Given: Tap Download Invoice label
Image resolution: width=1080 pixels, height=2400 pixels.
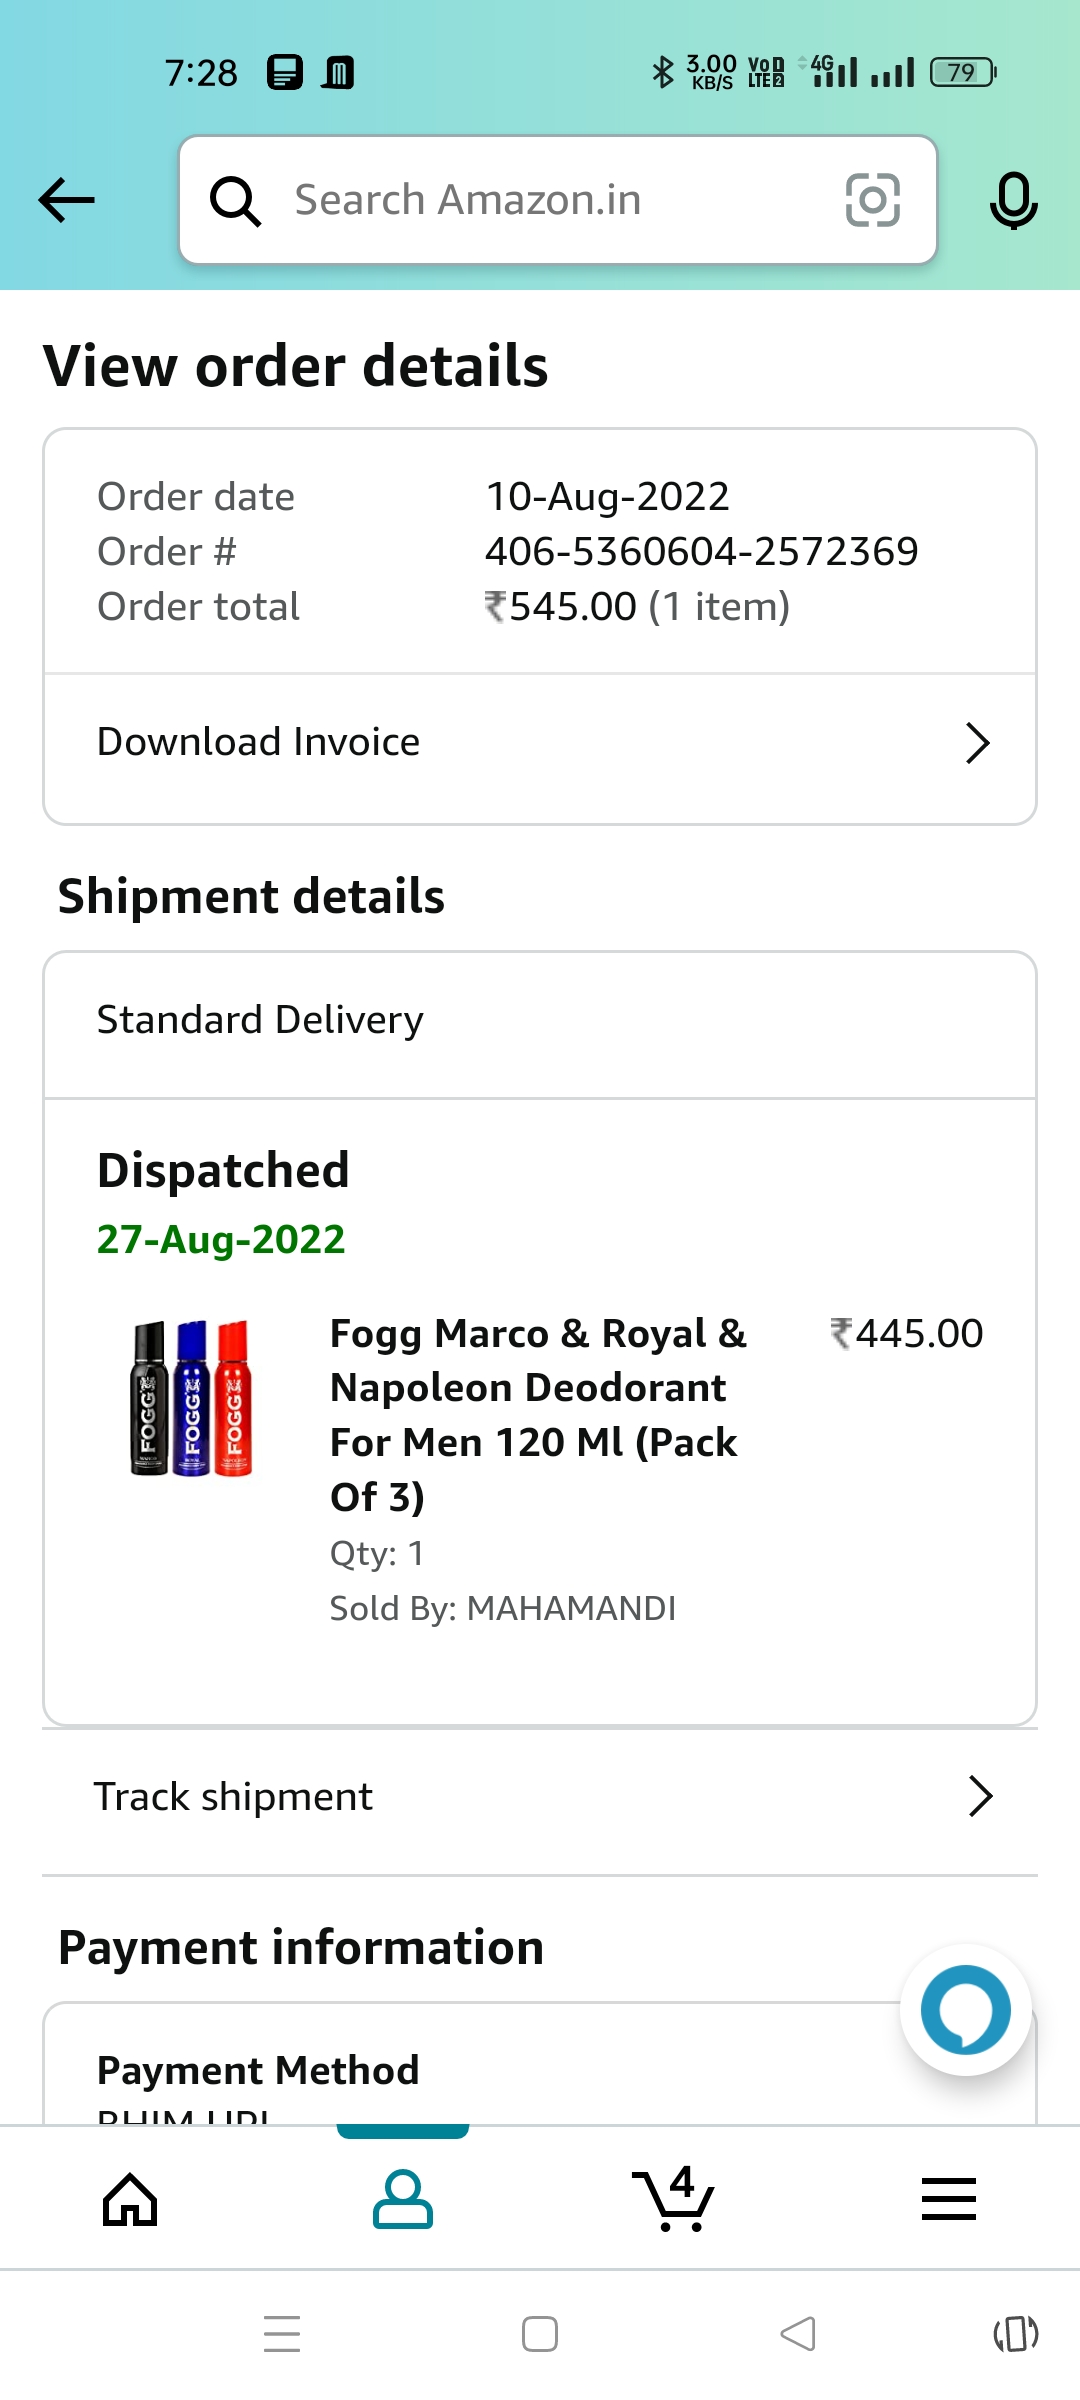Looking at the screenshot, I should pos(259,742).
